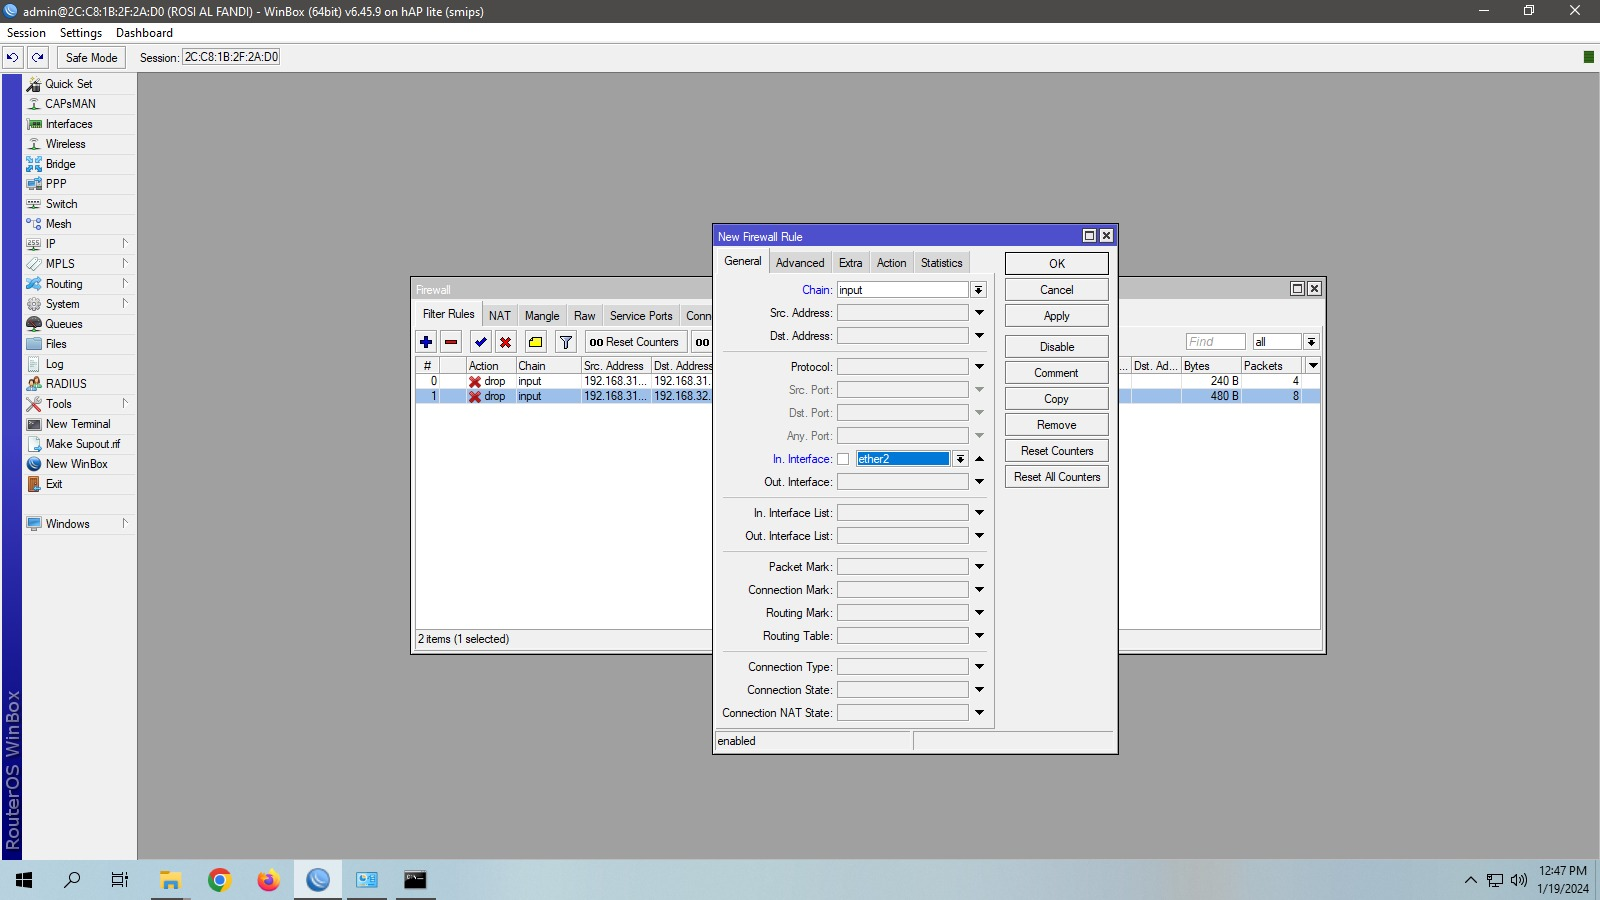1600x900 pixels.
Task: Switch to the NAT tab in Firewall
Action: [x=500, y=316]
